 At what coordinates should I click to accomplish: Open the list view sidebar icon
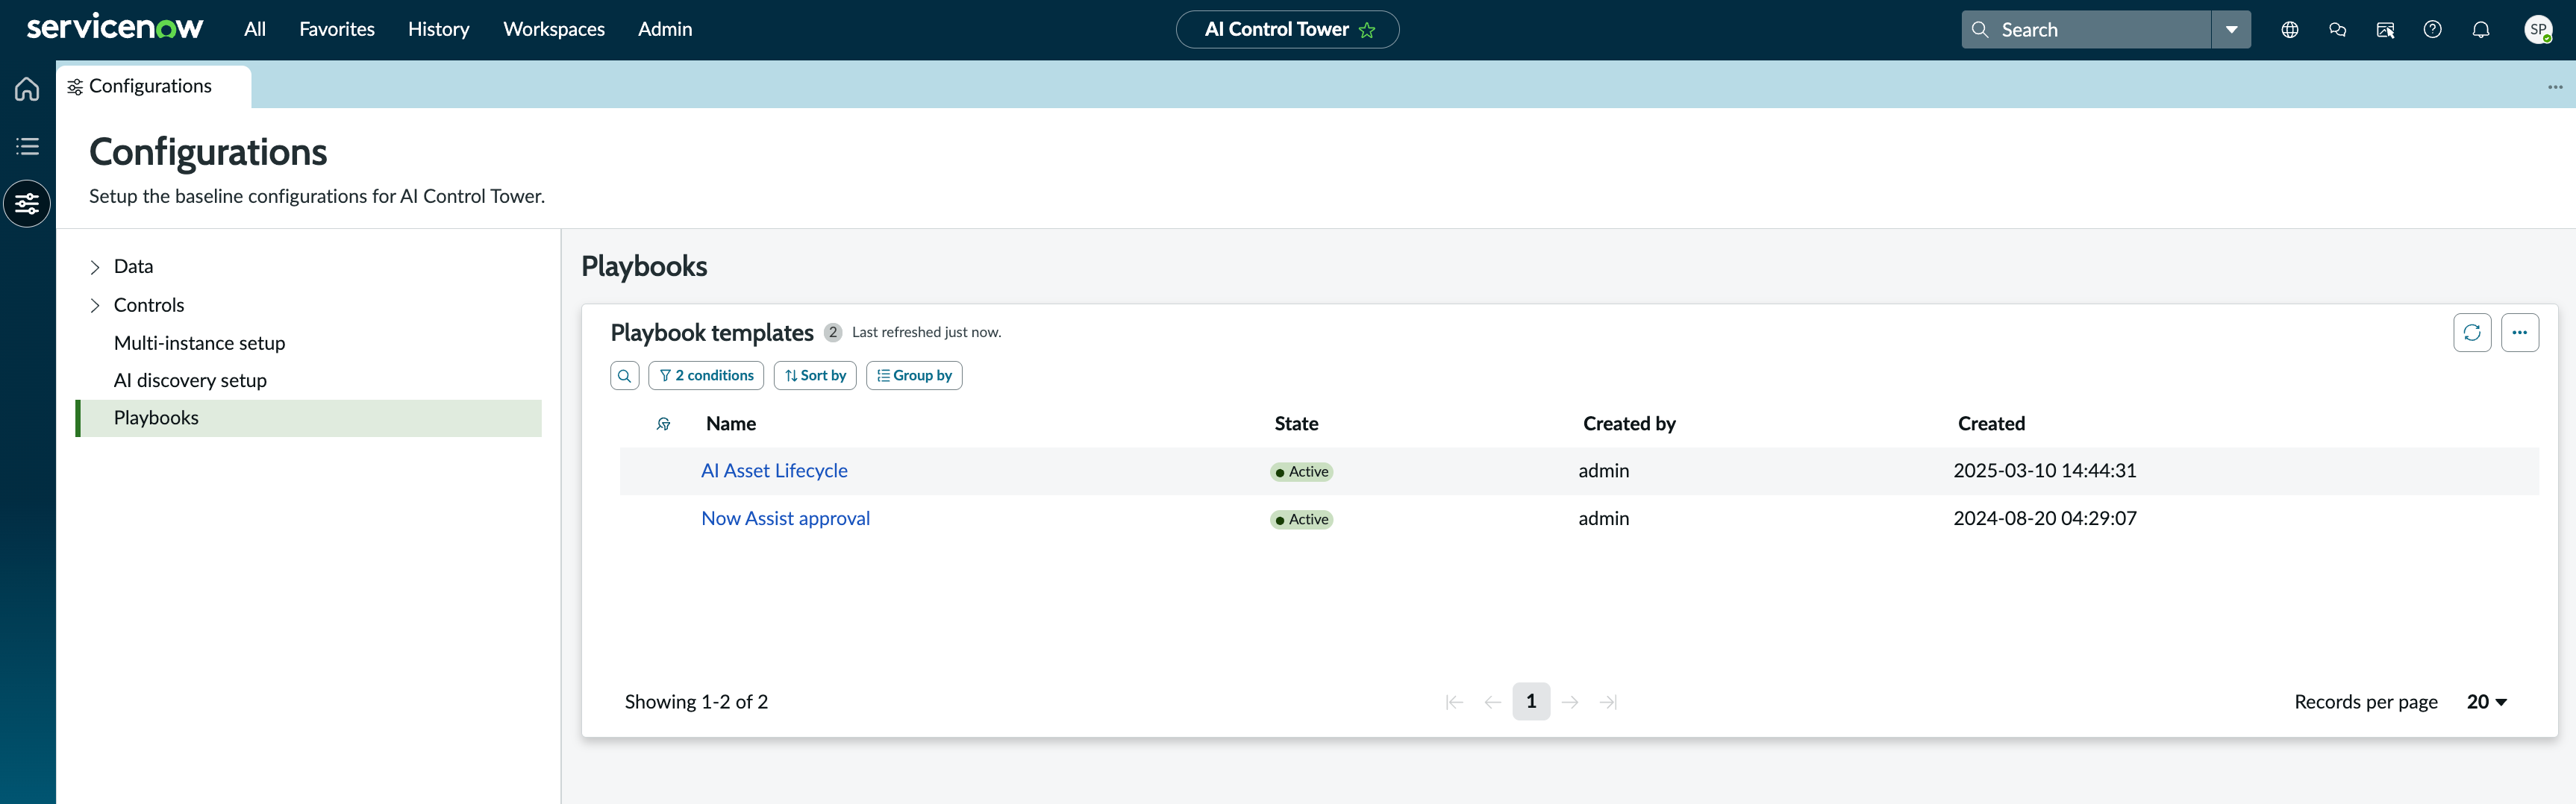click(27, 146)
